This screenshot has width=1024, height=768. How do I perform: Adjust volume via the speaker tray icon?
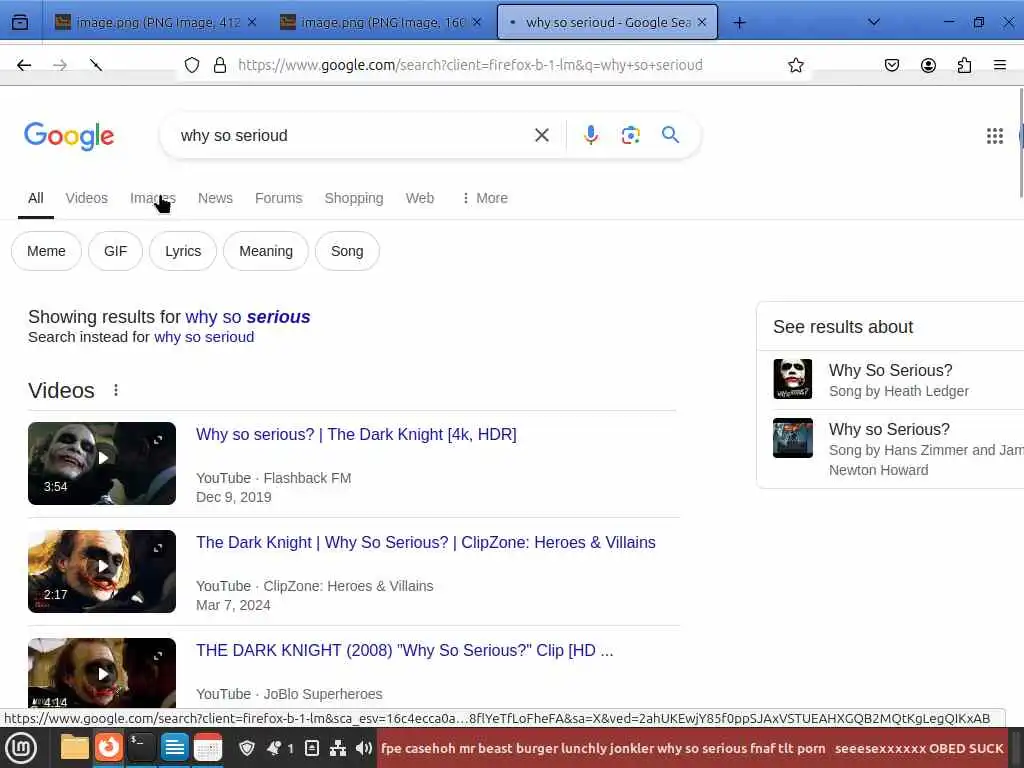364,748
